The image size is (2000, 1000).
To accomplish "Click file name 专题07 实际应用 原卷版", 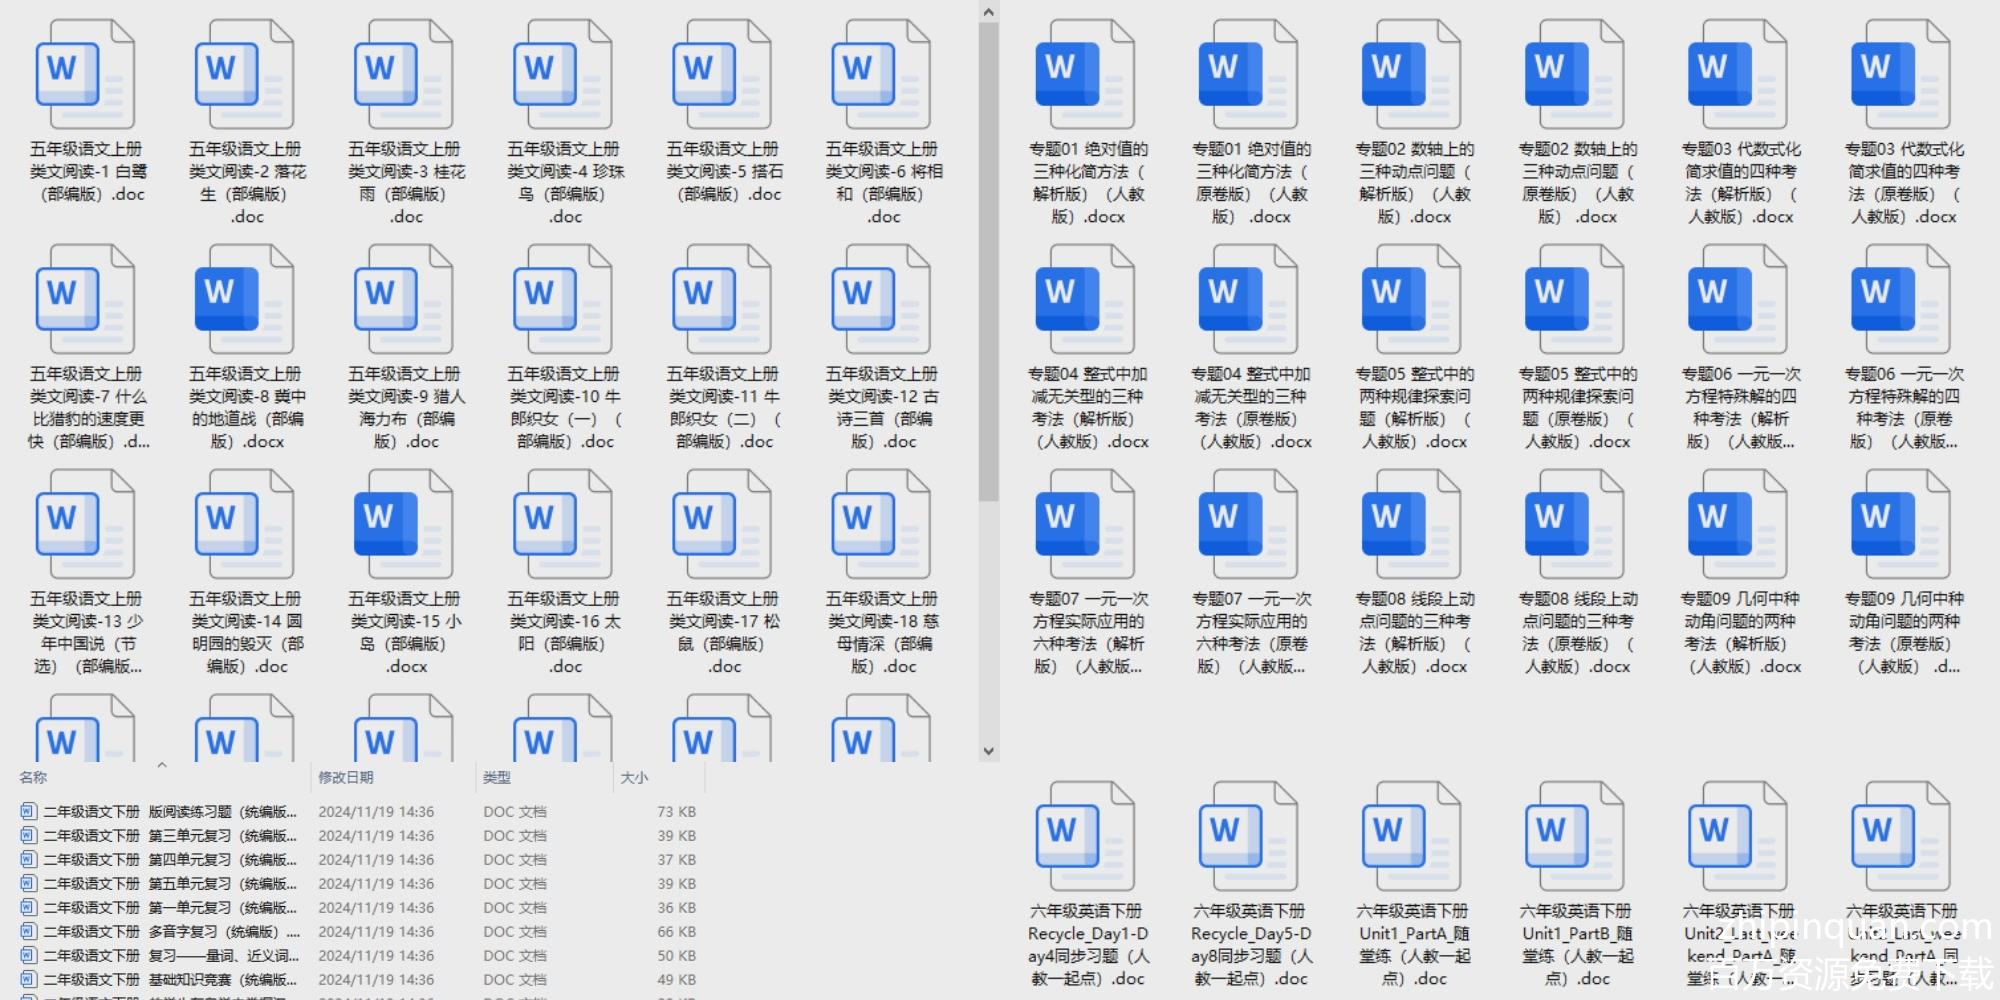I will pos(1251,633).
